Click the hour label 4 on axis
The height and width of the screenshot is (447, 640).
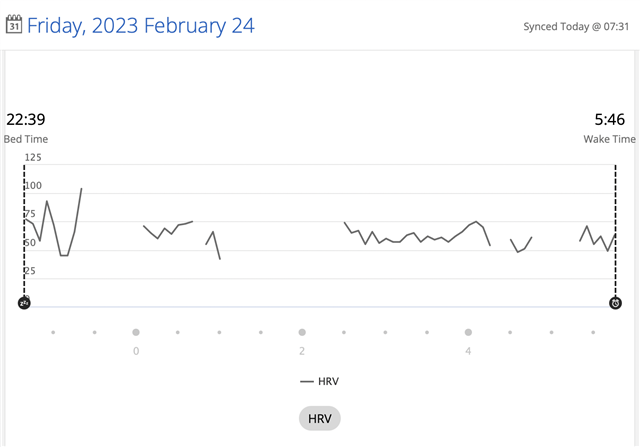(468, 351)
